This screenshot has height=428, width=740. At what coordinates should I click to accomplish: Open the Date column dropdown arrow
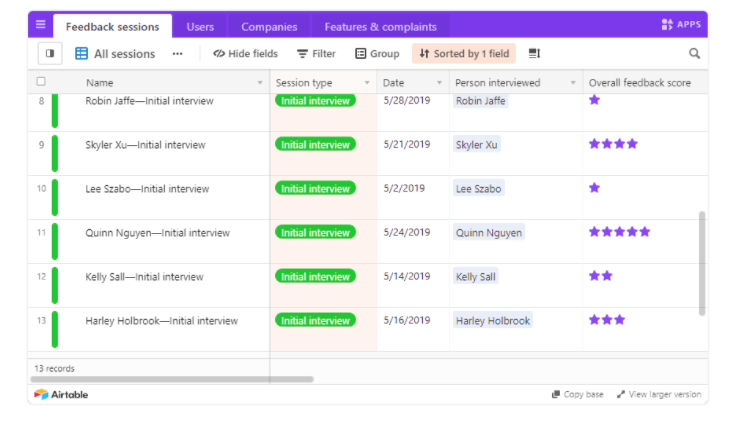tap(439, 83)
